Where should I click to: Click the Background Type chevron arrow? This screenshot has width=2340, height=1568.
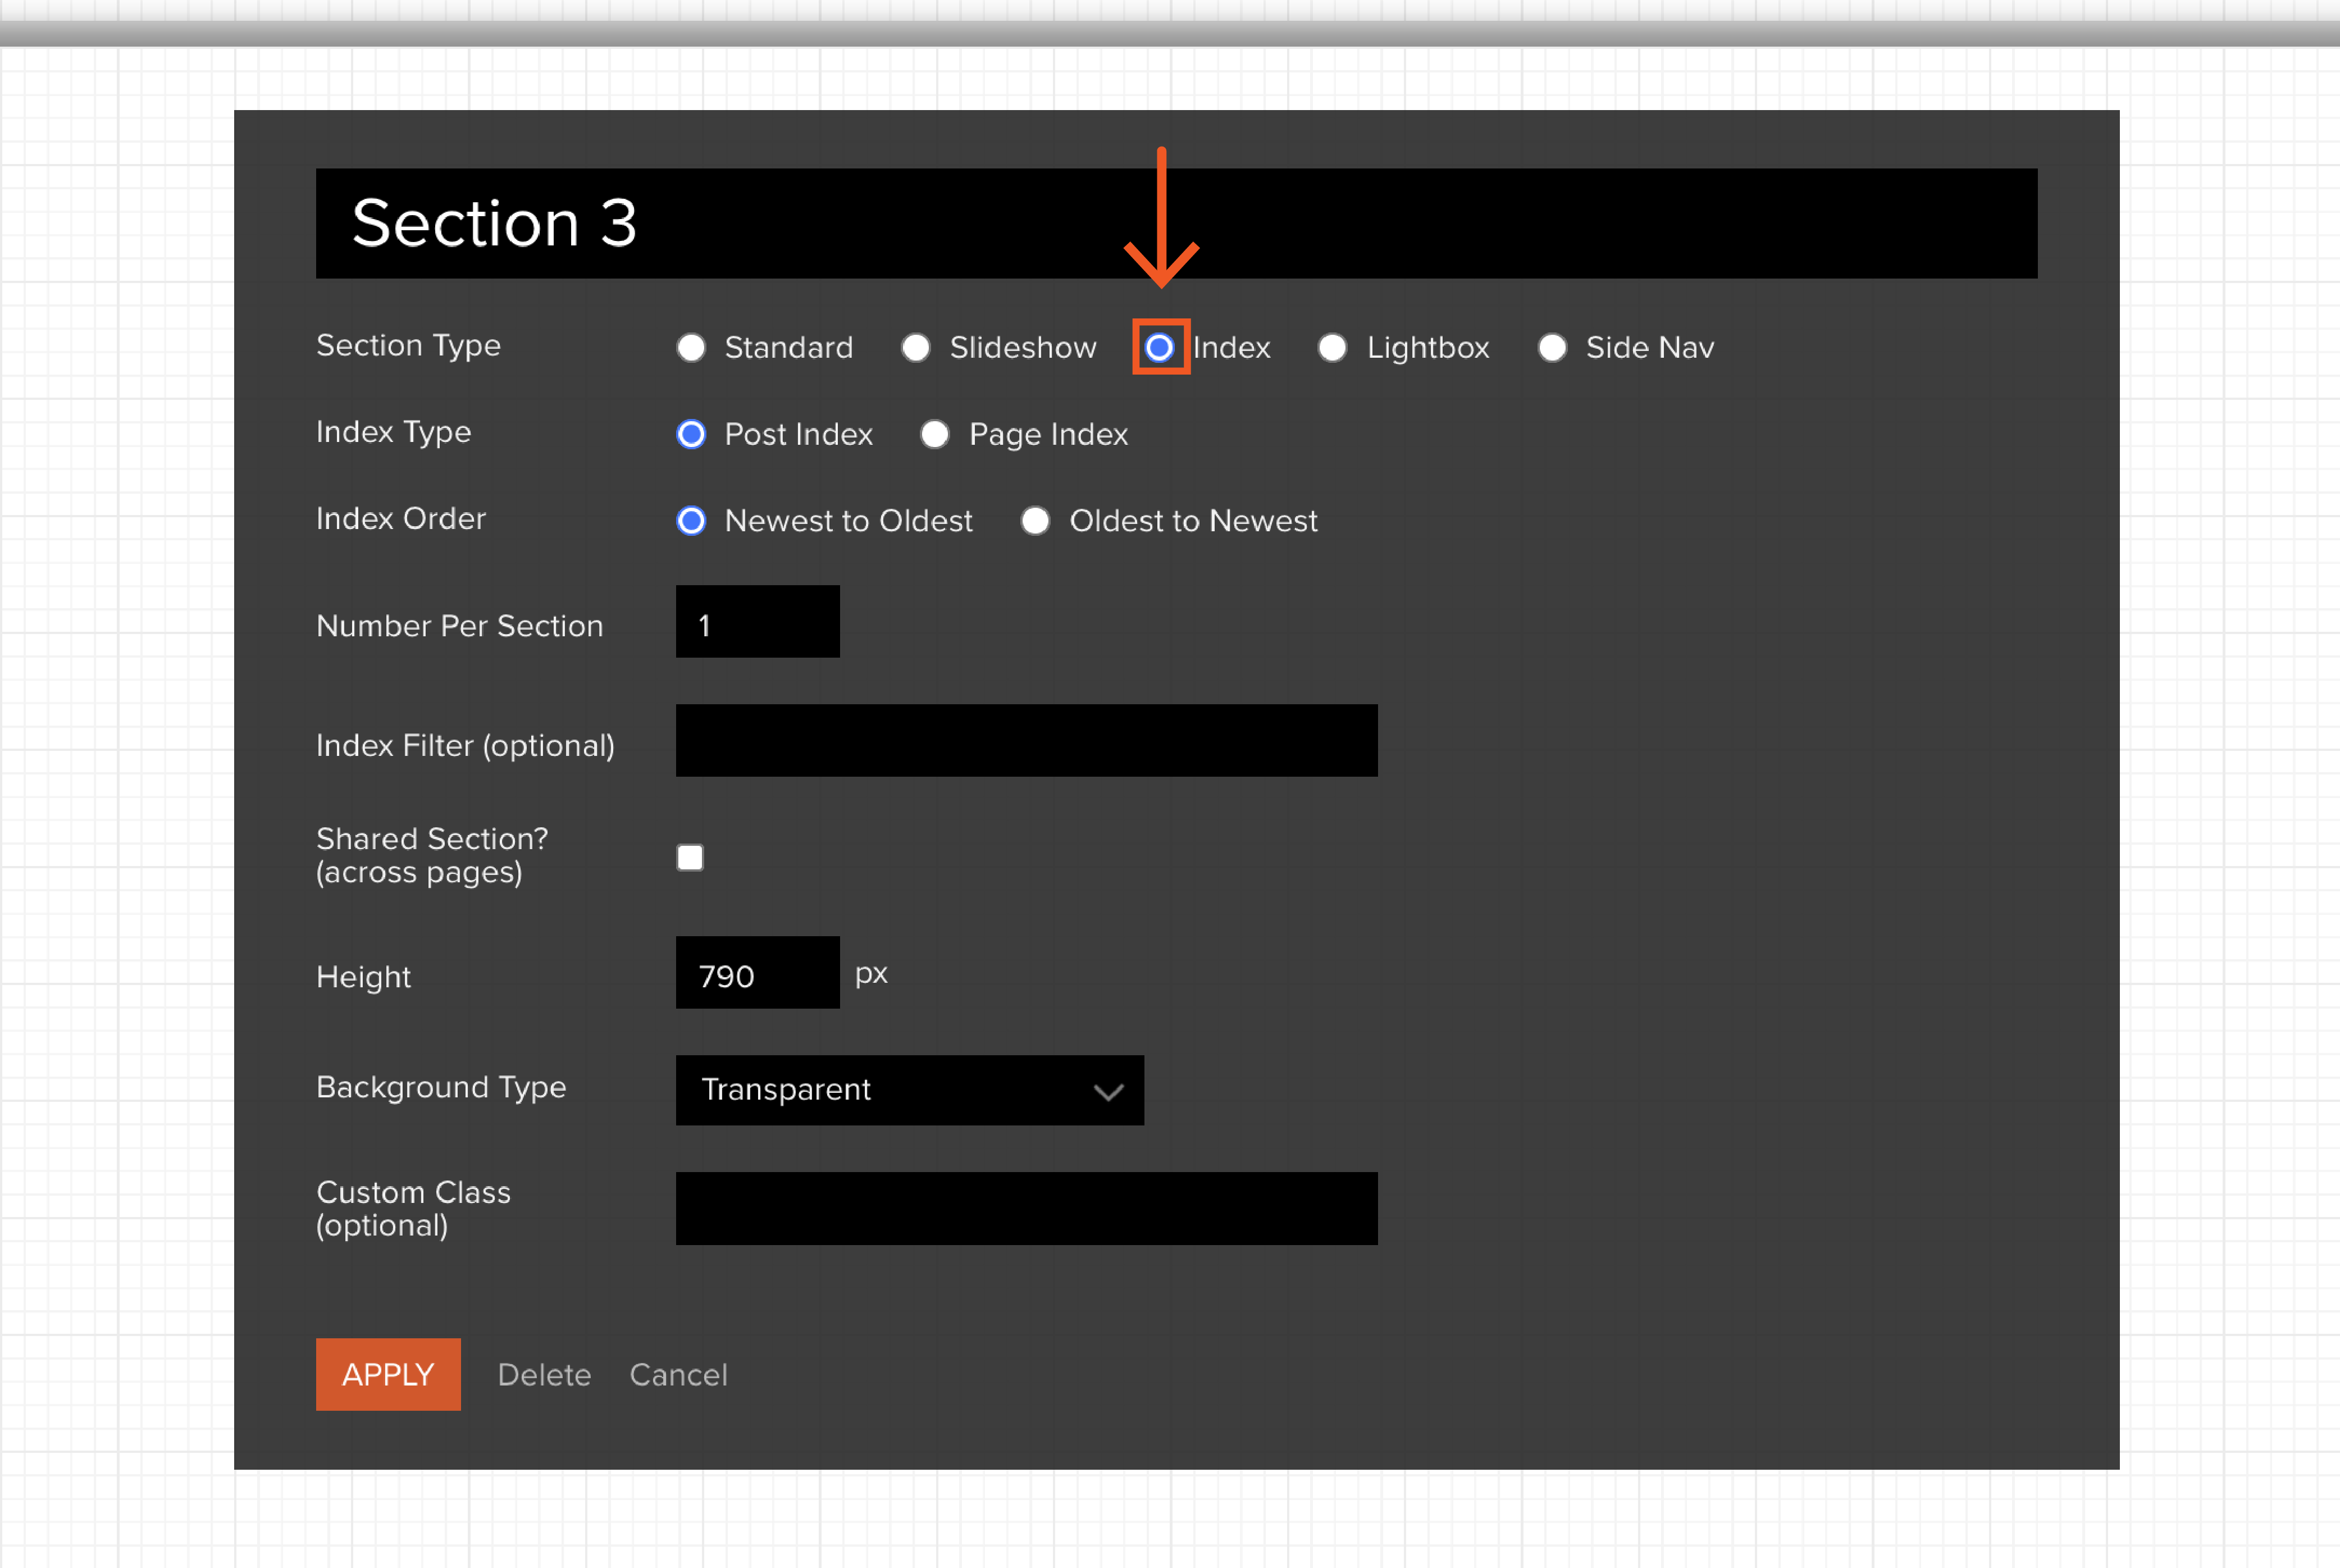(1108, 1092)
